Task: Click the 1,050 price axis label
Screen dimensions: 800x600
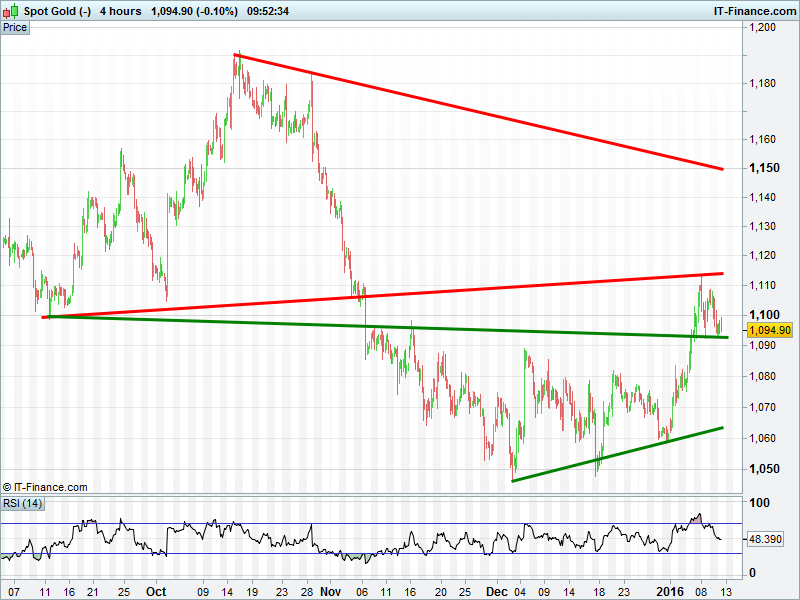Action: click(765, 469)
